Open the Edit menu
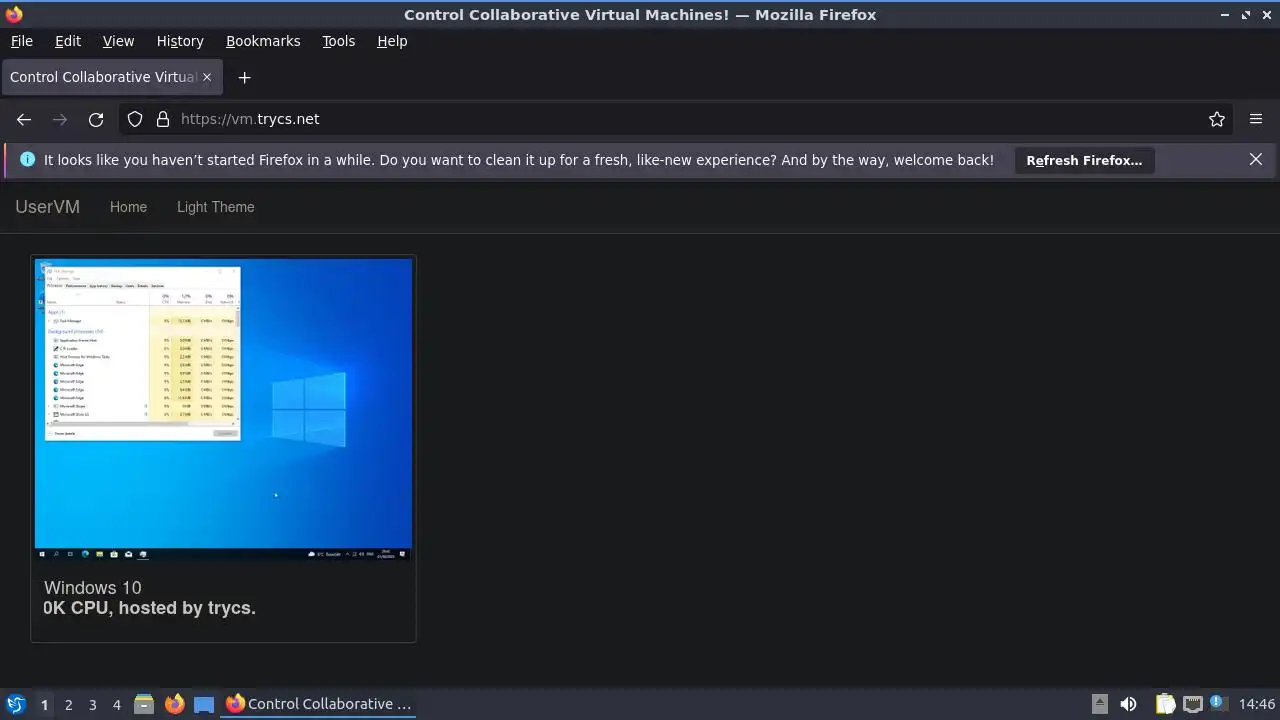This screenshot has height=720, width=1280. coord(68,41)
